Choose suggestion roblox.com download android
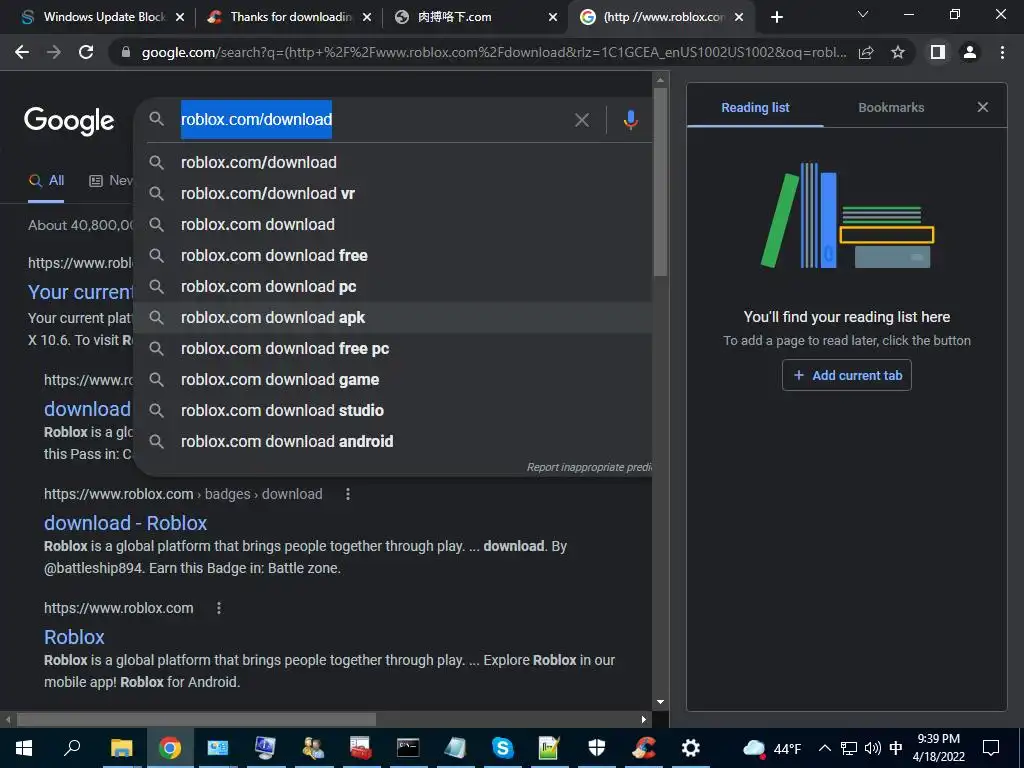Screen dimensions: 1024x768 click(392, 441)
